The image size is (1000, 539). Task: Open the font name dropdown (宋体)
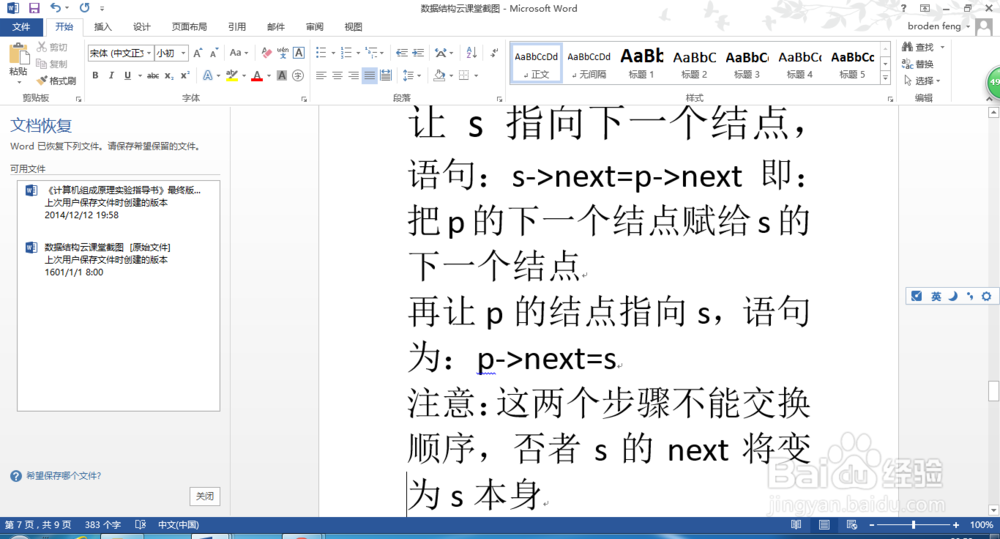pyautogui.click(x=149, y=53)
